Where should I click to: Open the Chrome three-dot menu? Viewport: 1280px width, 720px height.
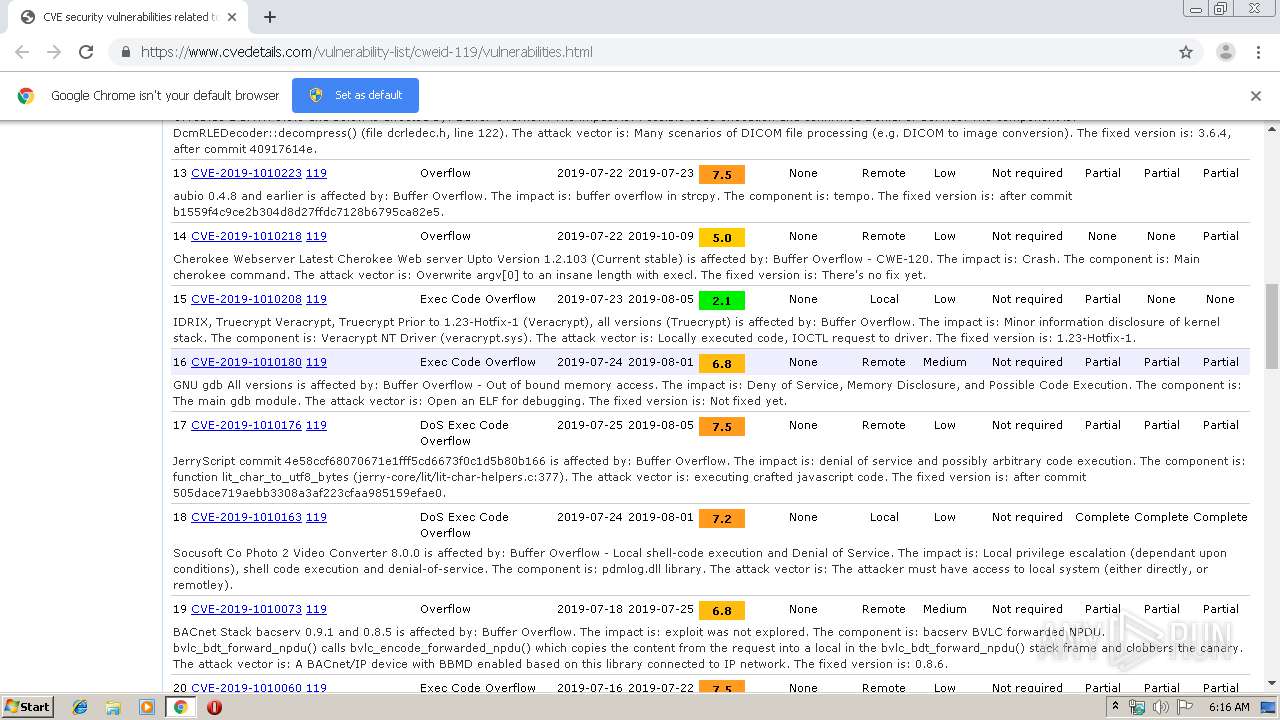coord(1258,52)
